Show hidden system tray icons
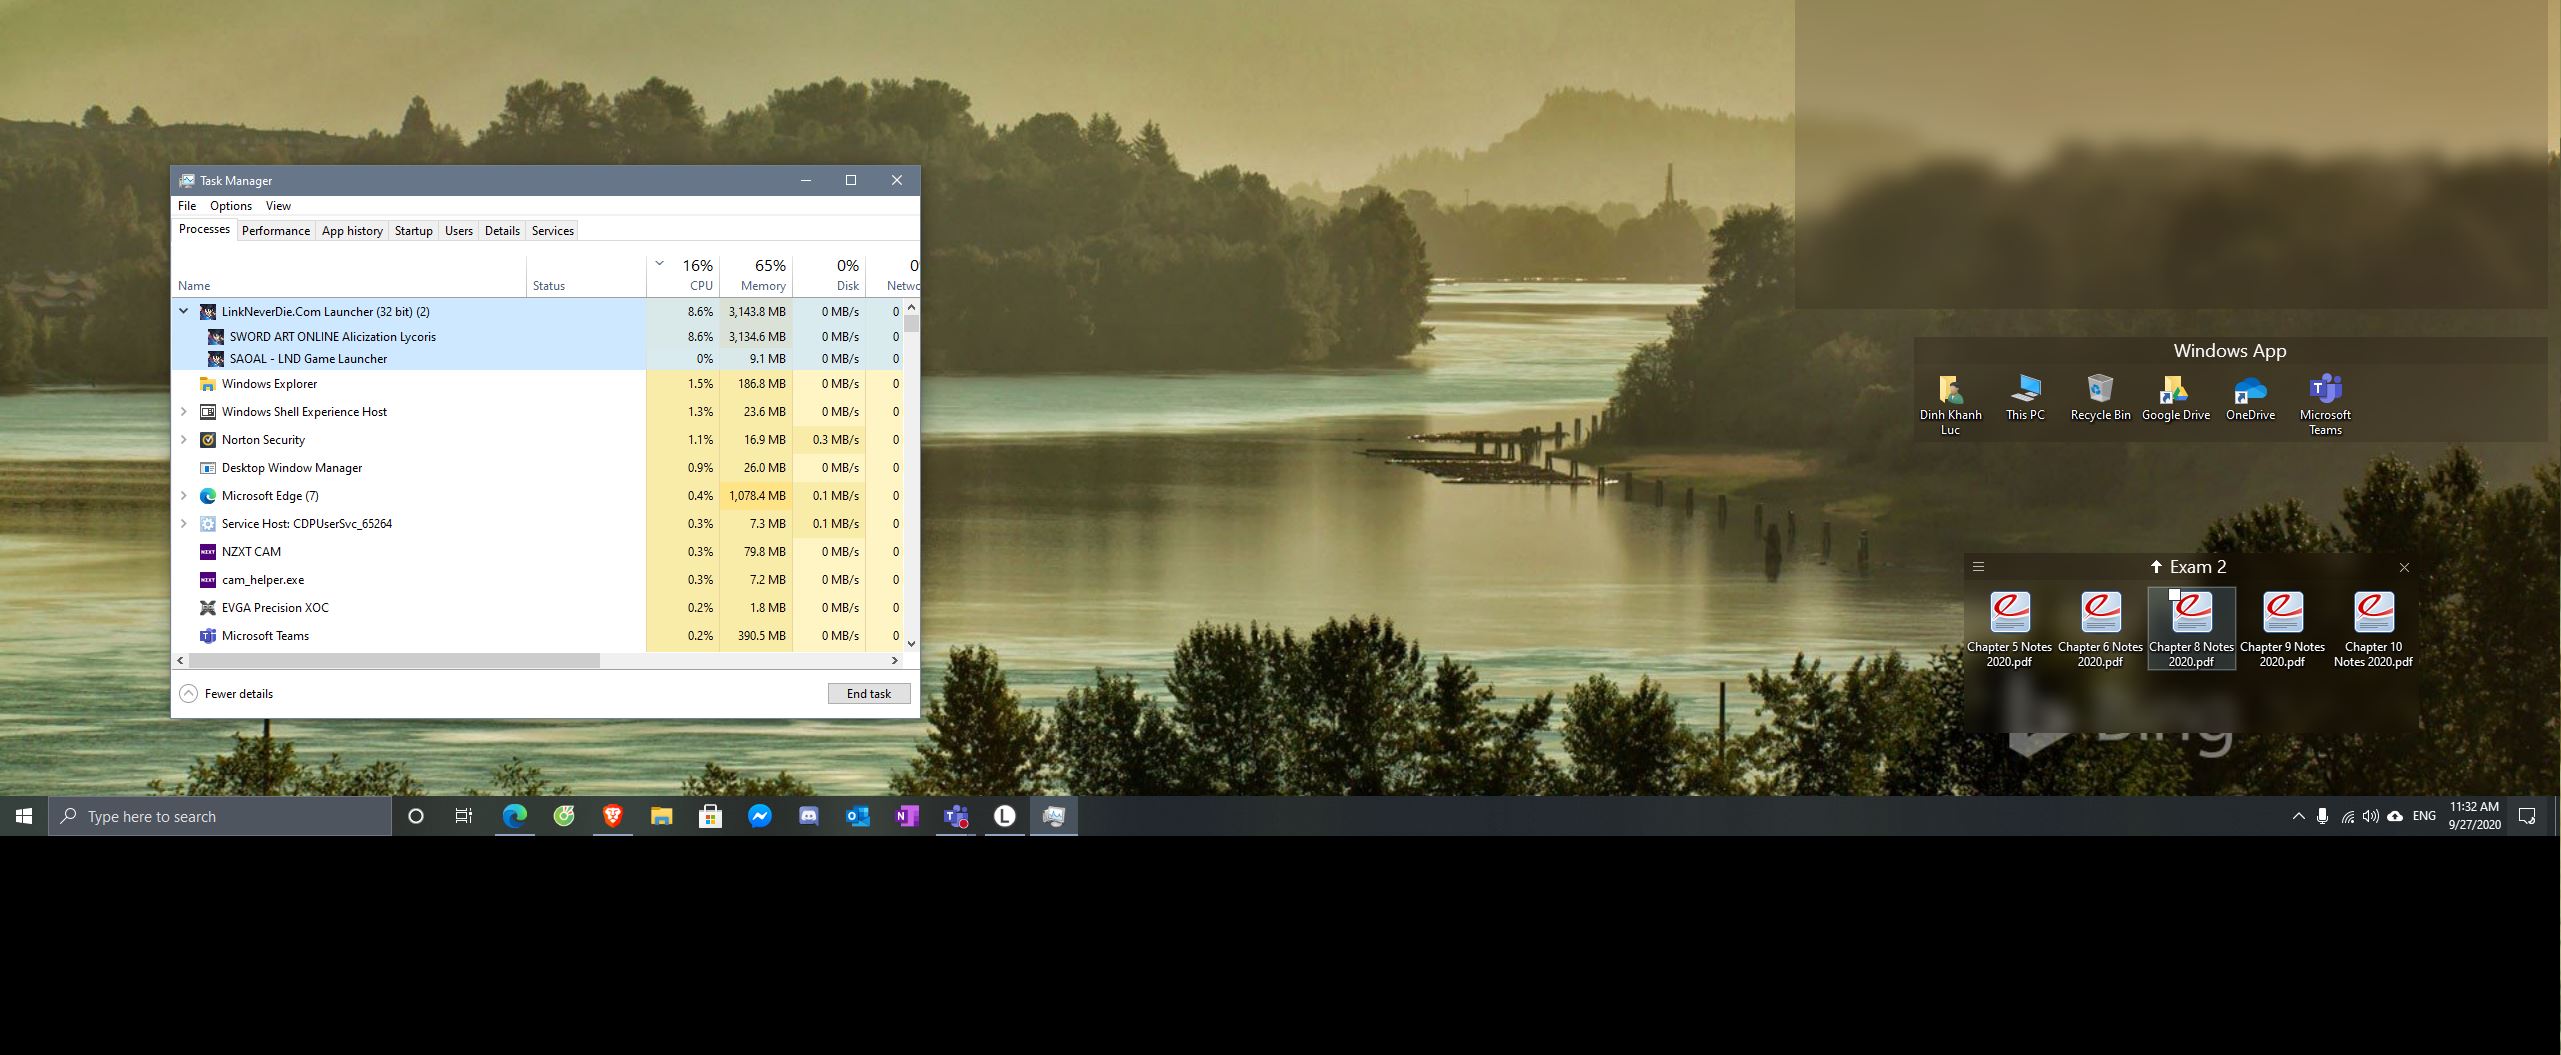This screenshot has height=1055, width=2561. pyautogui.click(x=2297, y=816)
